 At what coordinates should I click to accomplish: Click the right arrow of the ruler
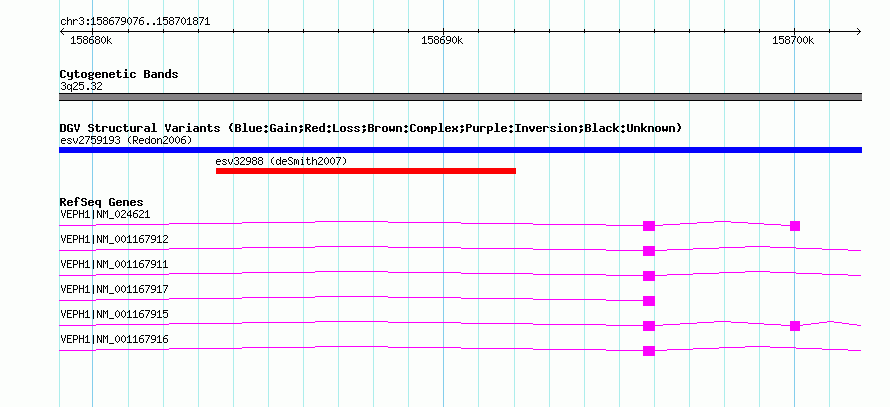[858, 32]
